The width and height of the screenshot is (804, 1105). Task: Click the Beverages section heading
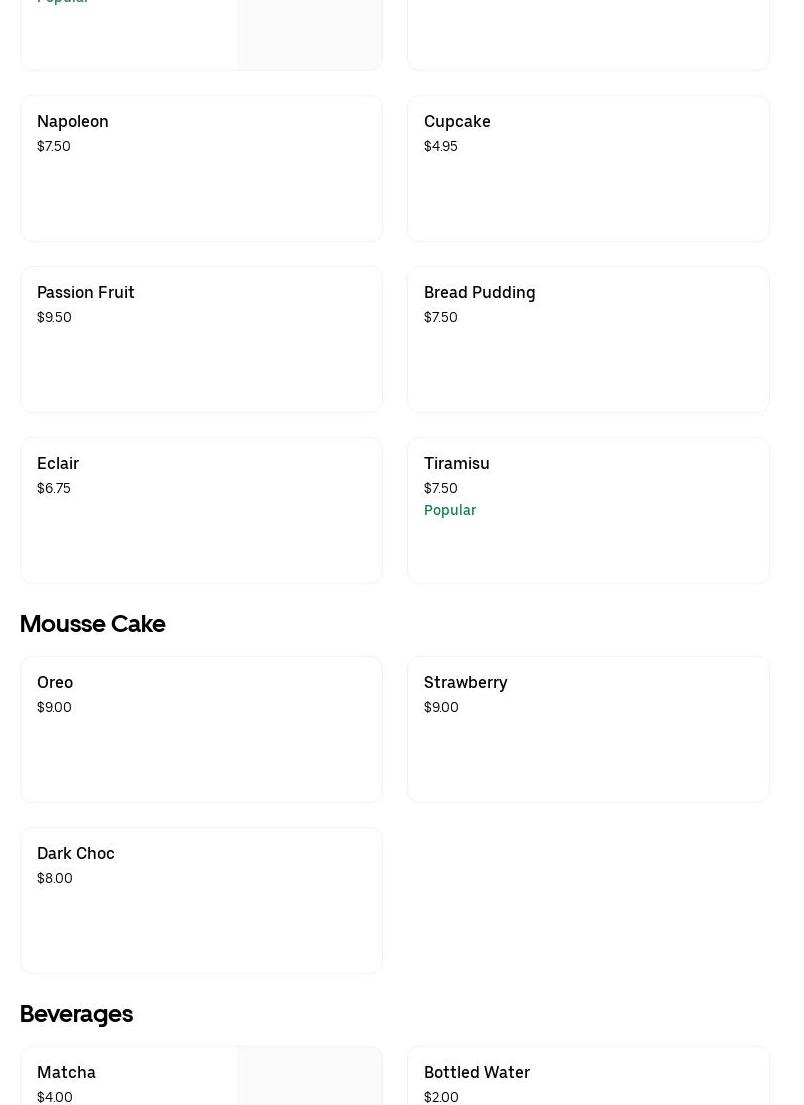pyautogui.click(x=76, y=1014)
